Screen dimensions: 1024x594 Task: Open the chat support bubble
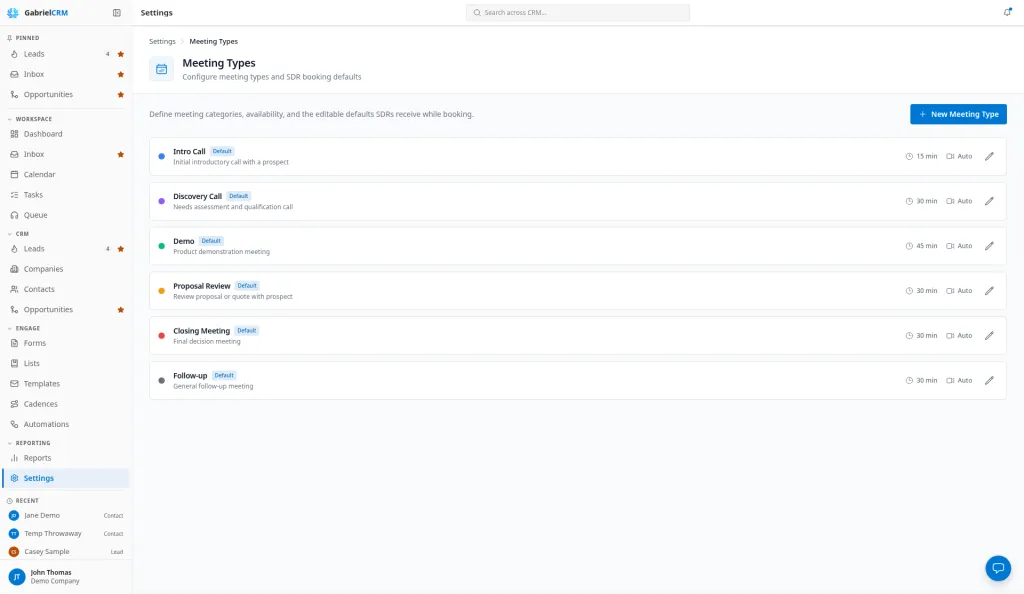998,568
